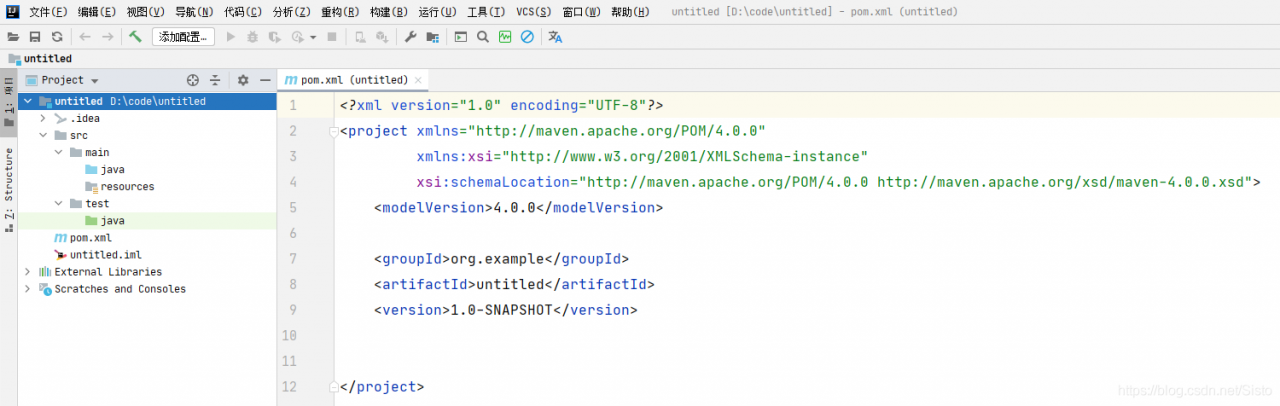The width and height of the screenshot is (1280, 406).
Task: Expand the .idea folder
Action: click(44, 118)
